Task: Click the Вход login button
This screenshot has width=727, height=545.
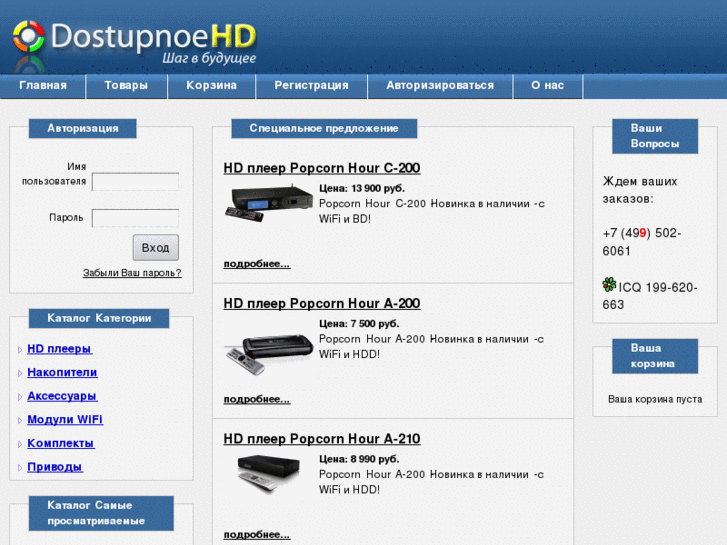Action: click(x=156, y=248)
